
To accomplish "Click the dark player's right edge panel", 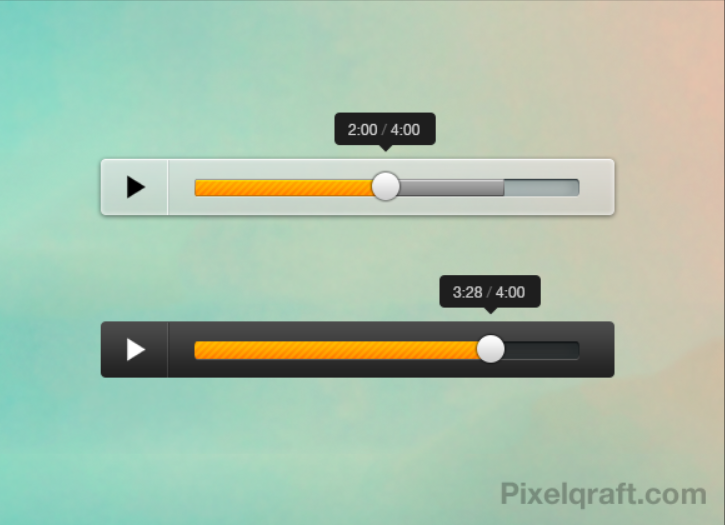I will pyautogui.click(x=597, y=350).
